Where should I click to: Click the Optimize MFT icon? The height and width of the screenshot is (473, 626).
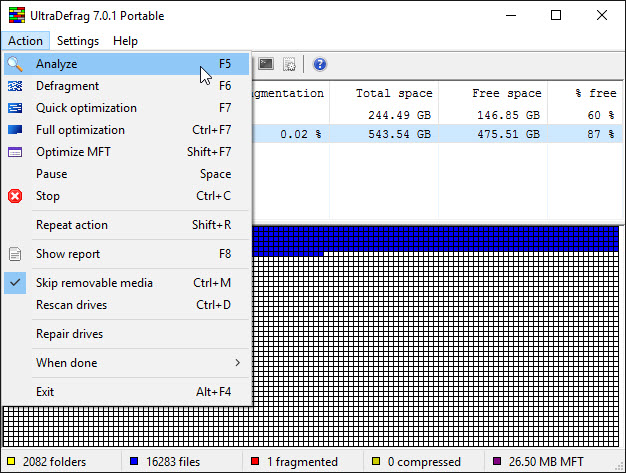[x=15, y=152]
